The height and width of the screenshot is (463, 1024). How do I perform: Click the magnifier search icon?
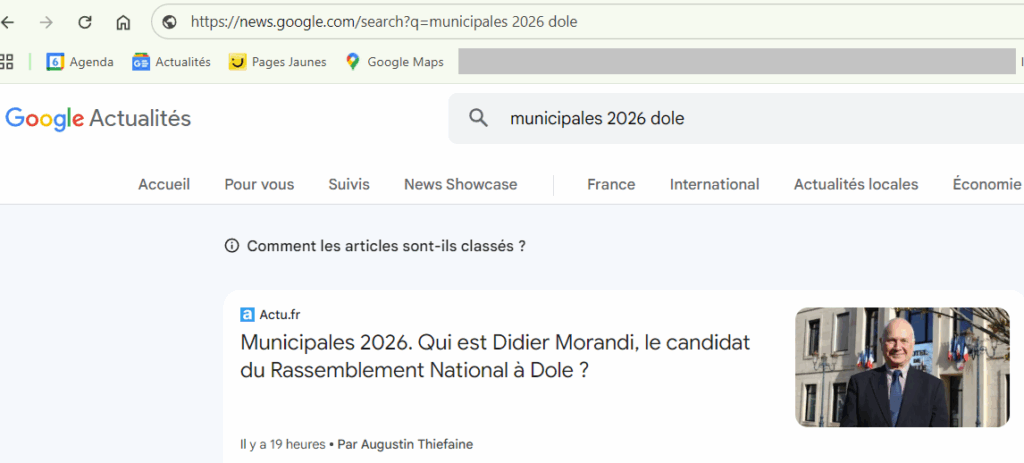coord(479,118)
